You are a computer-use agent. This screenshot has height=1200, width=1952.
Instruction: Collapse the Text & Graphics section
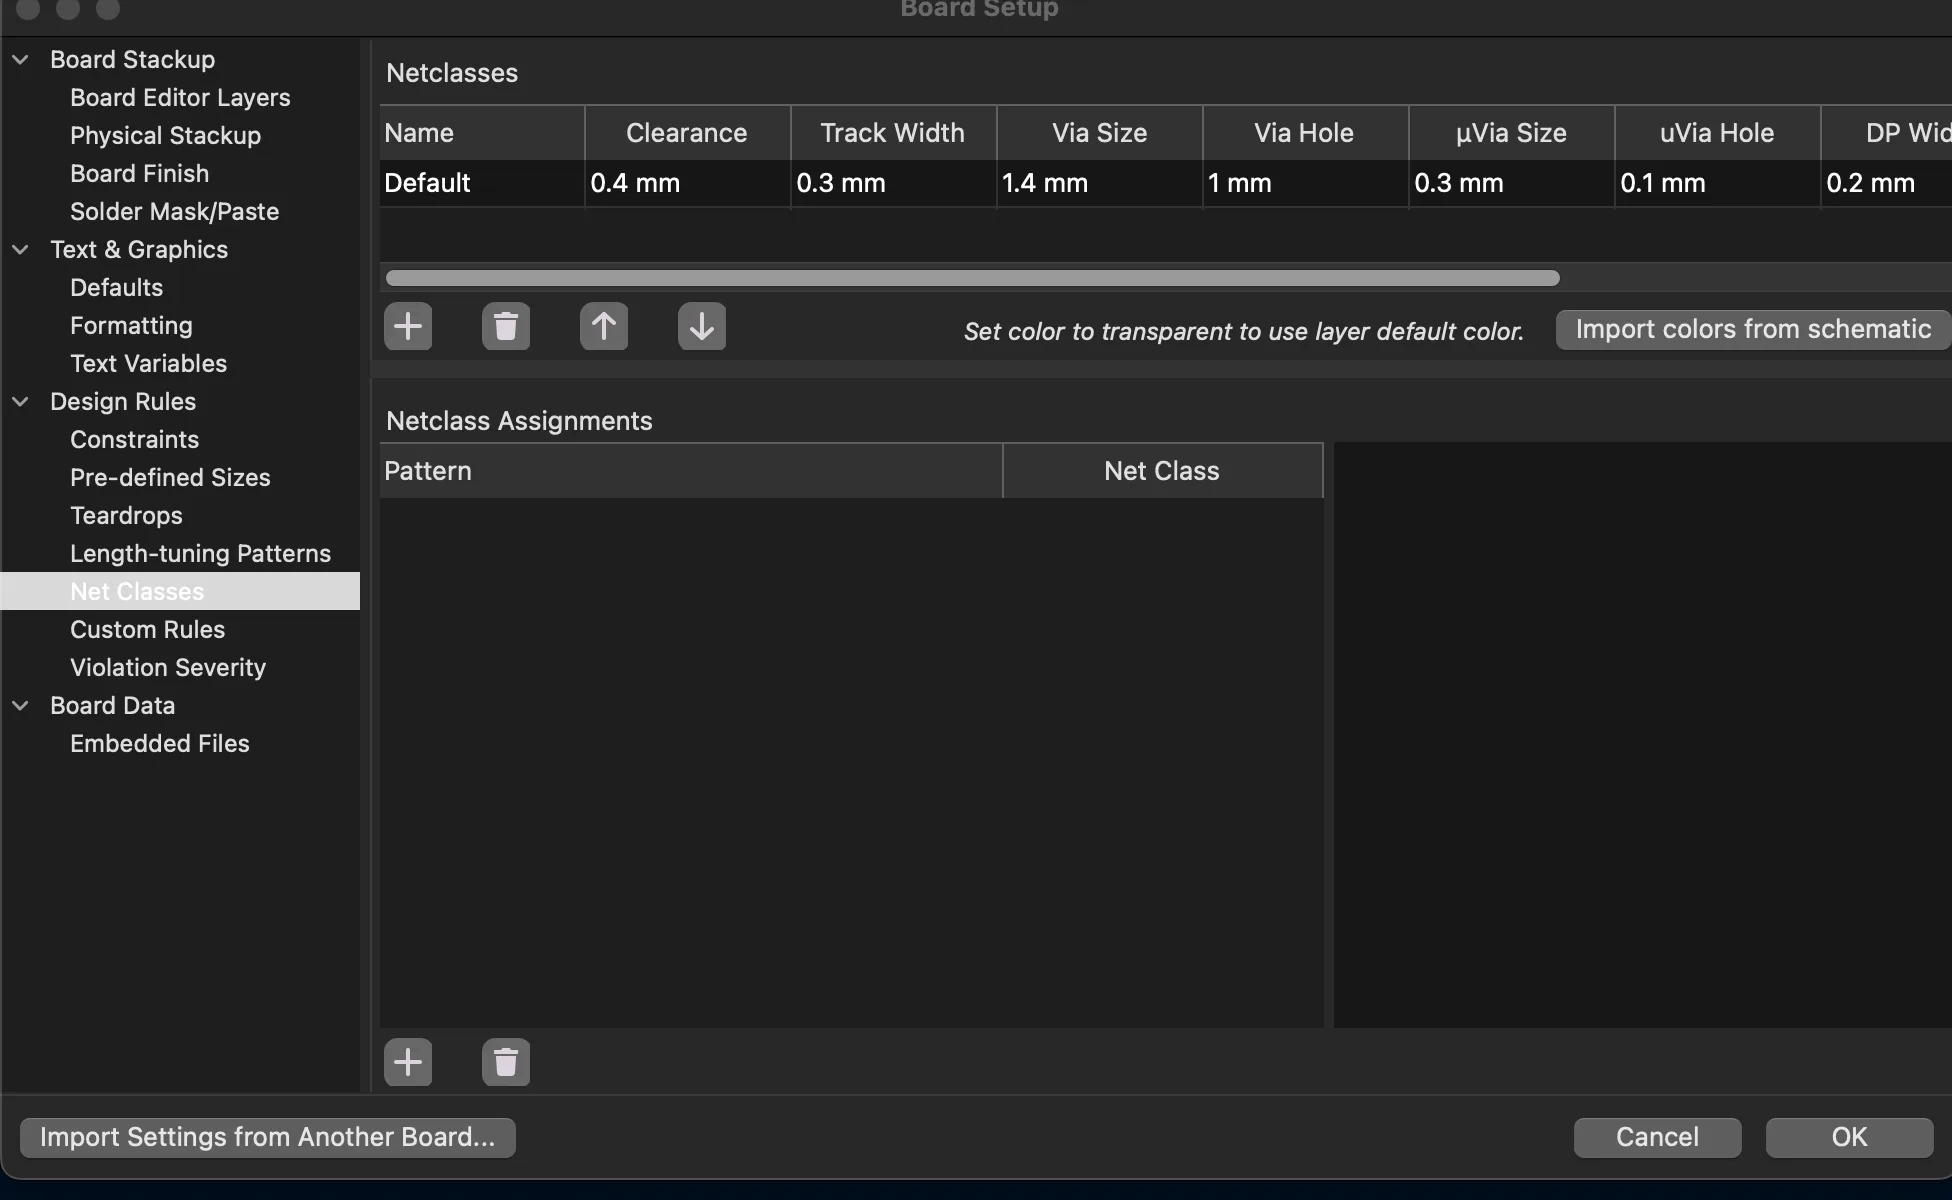click(20, 250)
